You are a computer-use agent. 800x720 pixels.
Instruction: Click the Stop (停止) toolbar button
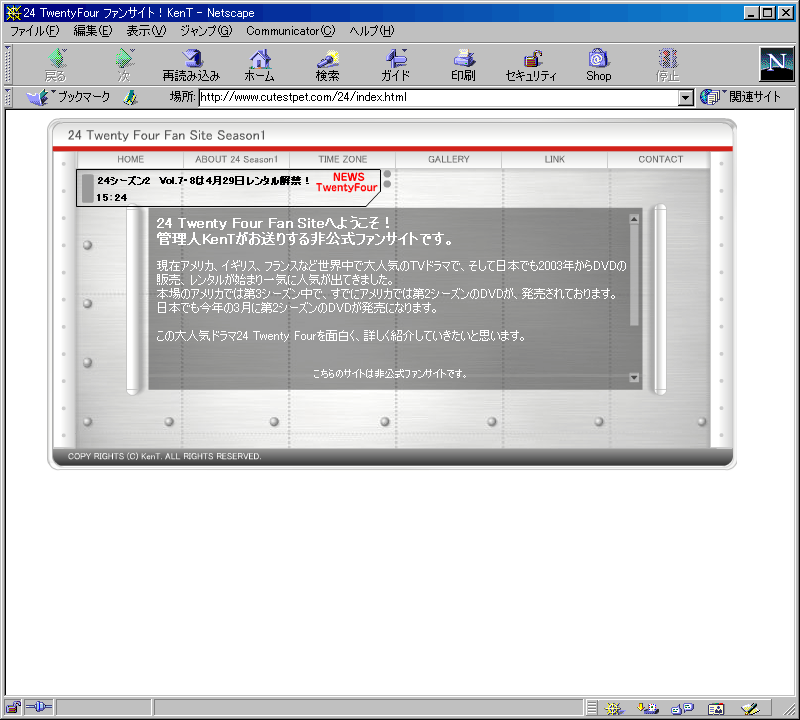(x=667, y=65)
